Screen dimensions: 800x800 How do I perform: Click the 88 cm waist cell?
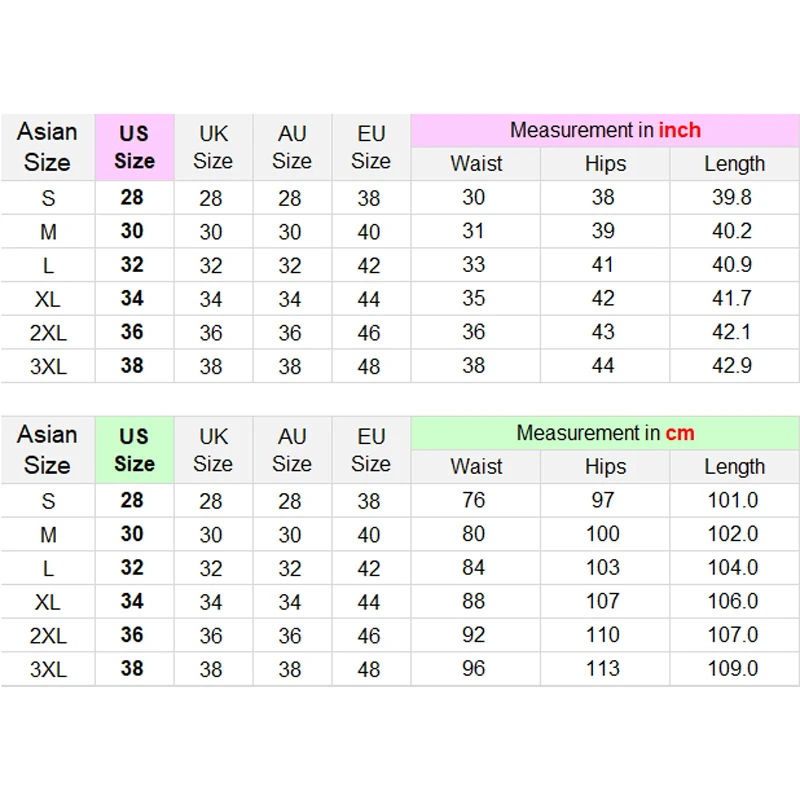tap(474, 601)
